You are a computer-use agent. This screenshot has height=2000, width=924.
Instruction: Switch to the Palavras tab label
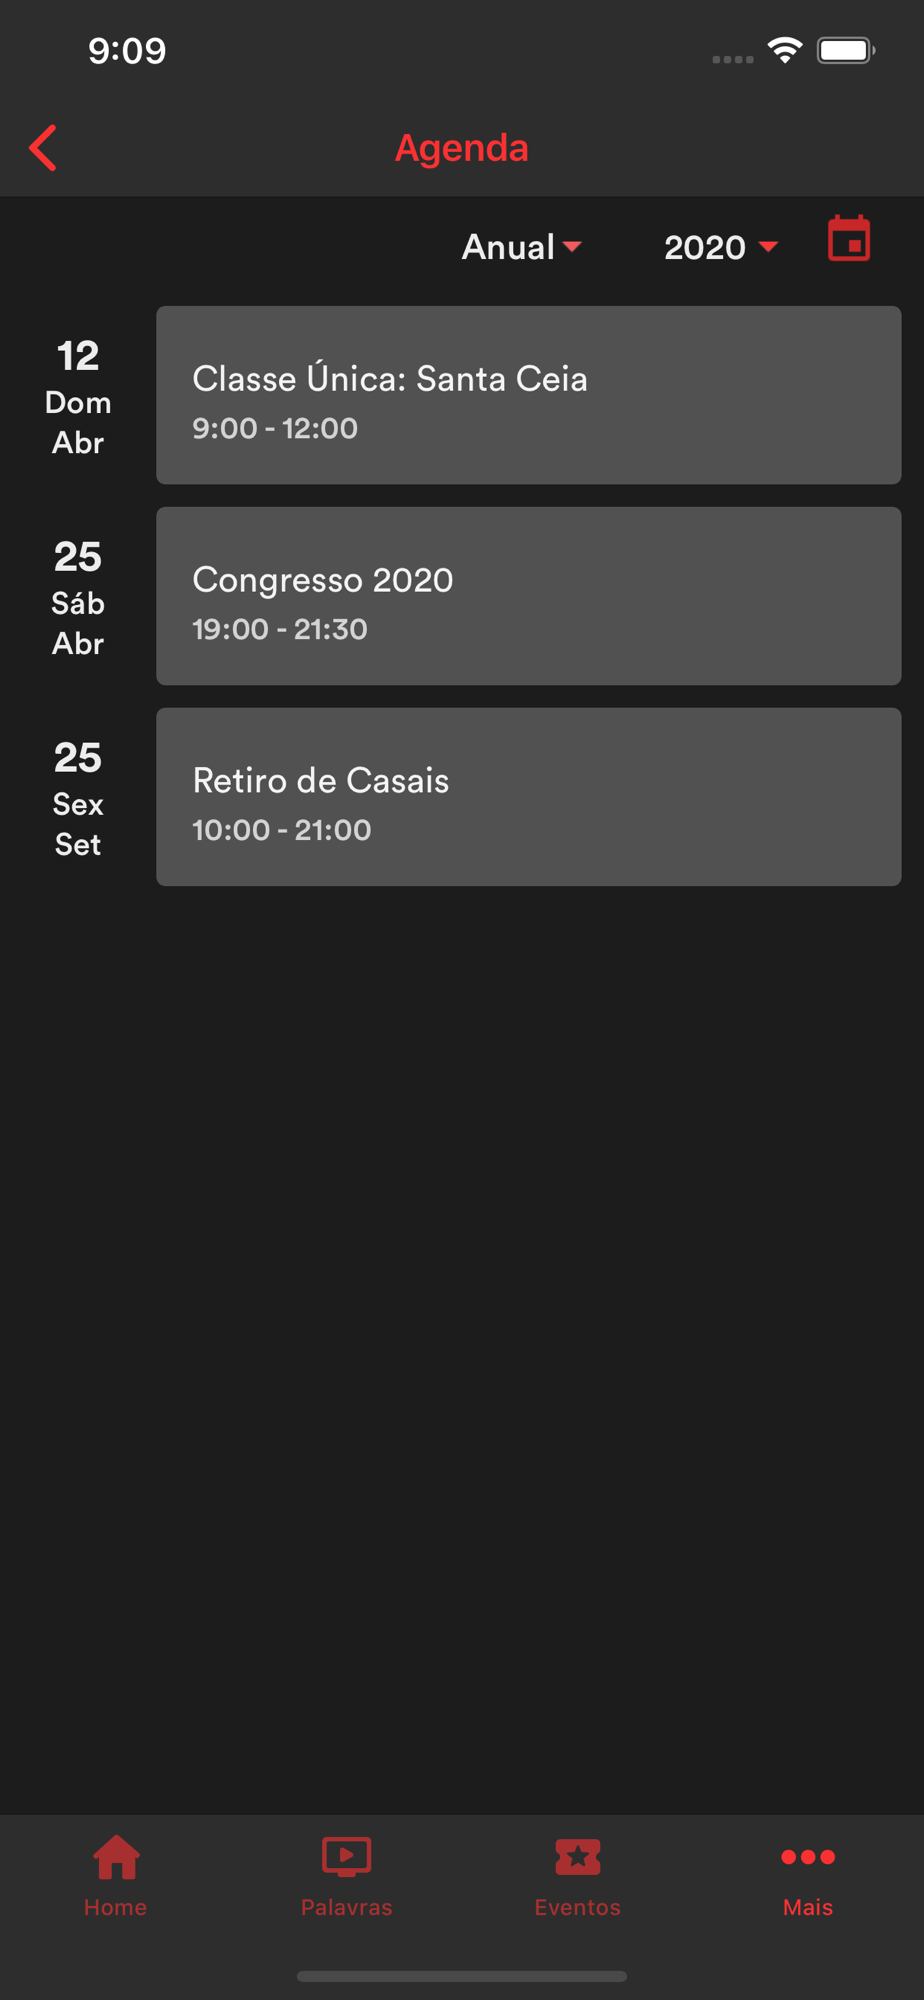pyautogui.click(x=346, y=1907)
